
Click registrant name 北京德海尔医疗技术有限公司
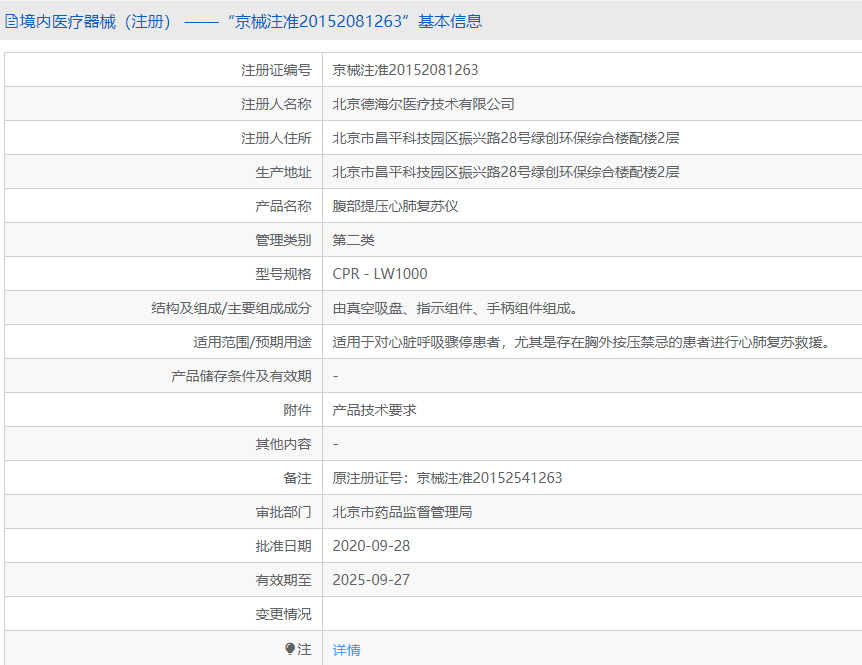(423, 104)
